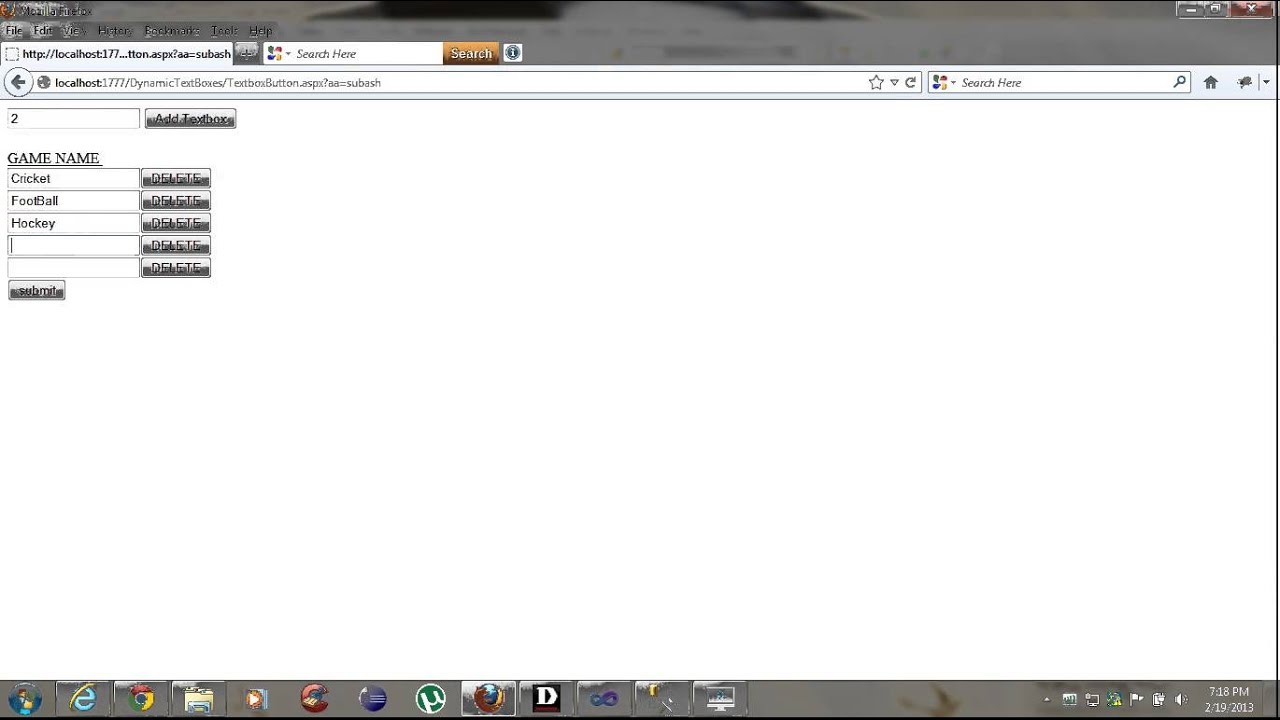Viewport: 1280px width, 720px height.
Task: Reload the page with the refresh icon
Action: (x=910, y=82)
